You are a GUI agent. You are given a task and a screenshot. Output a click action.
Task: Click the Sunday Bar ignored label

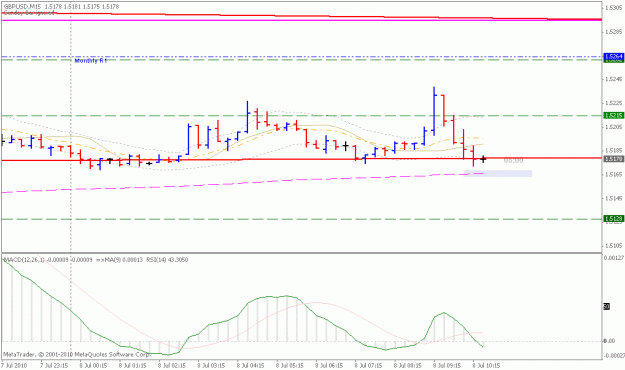[x=28, y=13]
